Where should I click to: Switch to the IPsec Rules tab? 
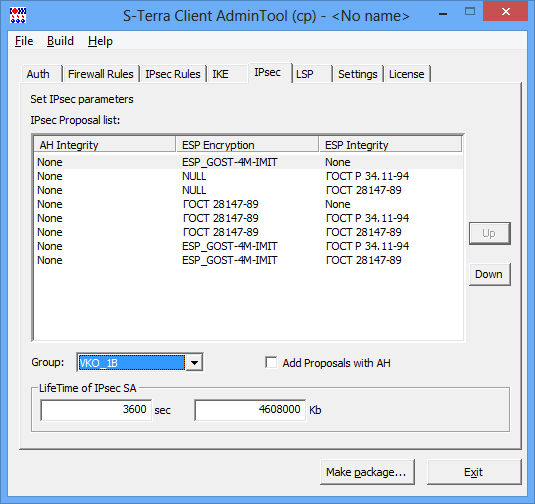[173, 74]
